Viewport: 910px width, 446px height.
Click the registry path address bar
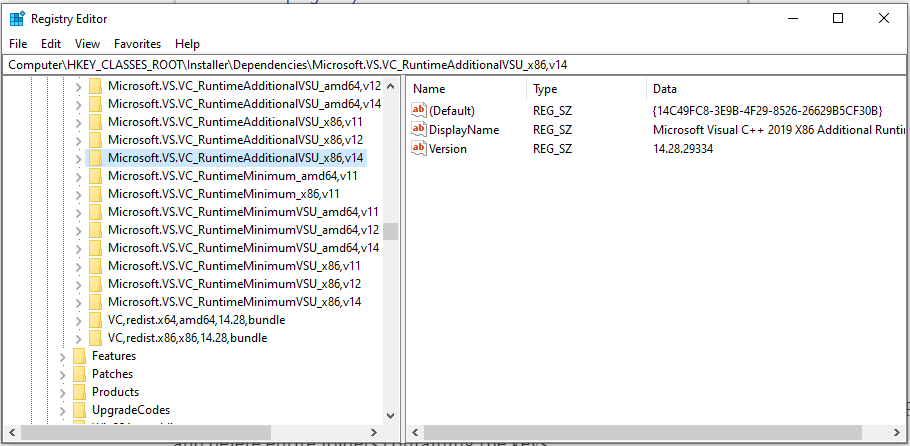point(455,65)
